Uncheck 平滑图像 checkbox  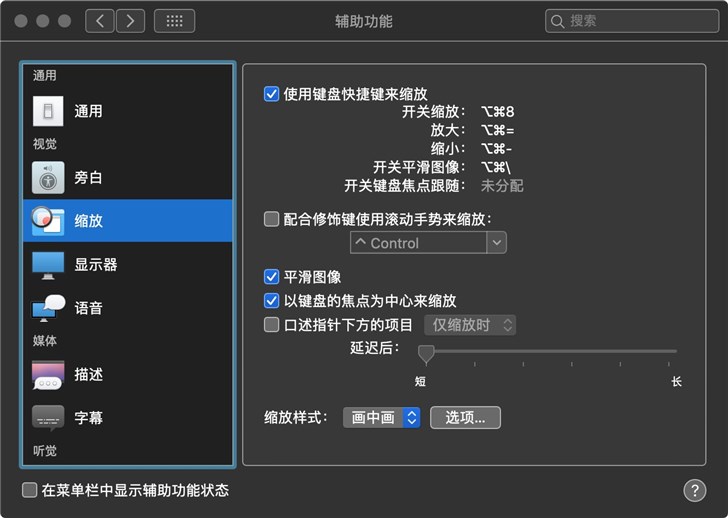pos(271,277)
